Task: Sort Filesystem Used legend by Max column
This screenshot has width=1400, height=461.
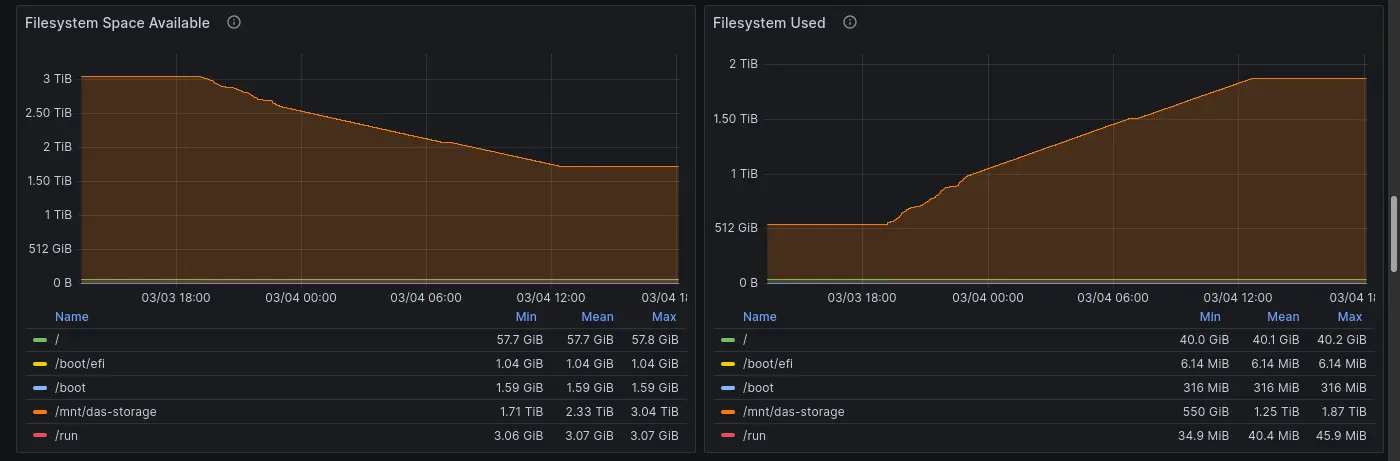Action: pos(1352,317)
